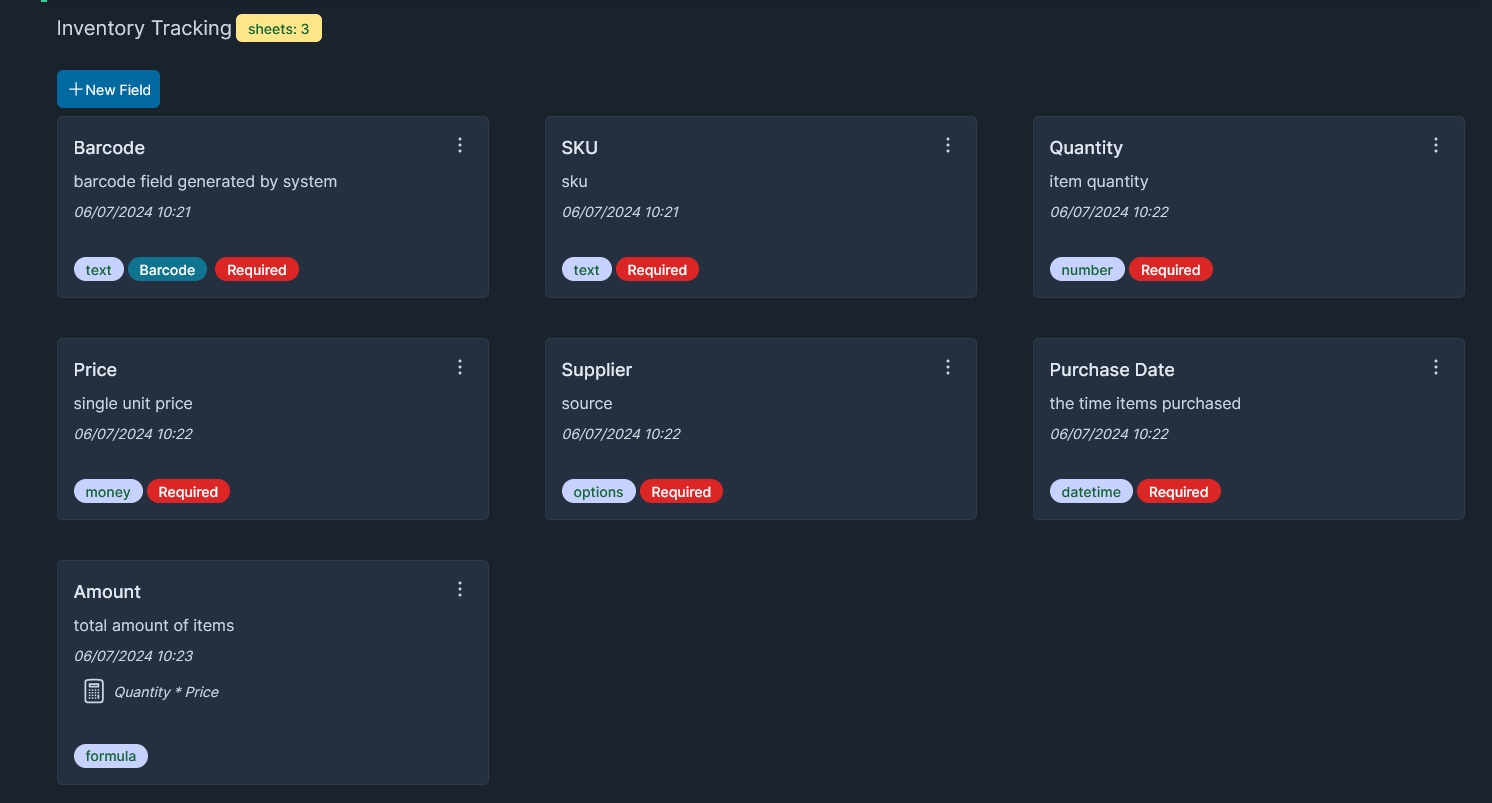Screen dimensions: 1492x803
Task: Click the New Field button
Action: pos(108,89)
